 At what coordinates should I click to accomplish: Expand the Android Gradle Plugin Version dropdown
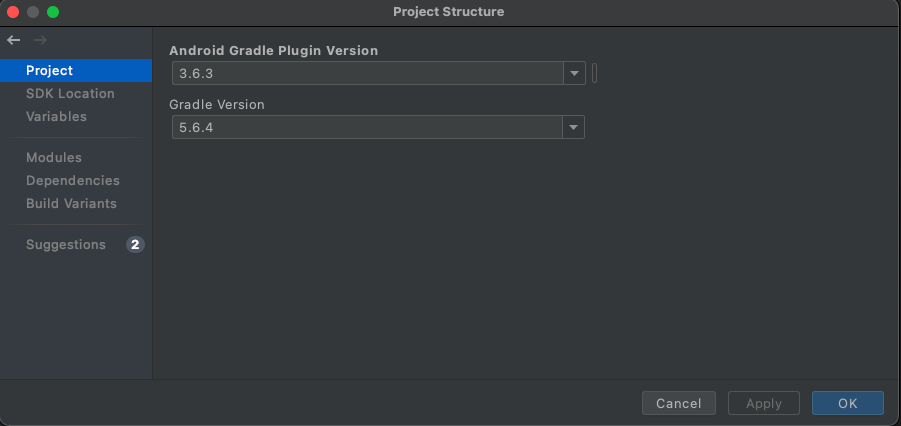pyautogui.click(x=574, y=74)
